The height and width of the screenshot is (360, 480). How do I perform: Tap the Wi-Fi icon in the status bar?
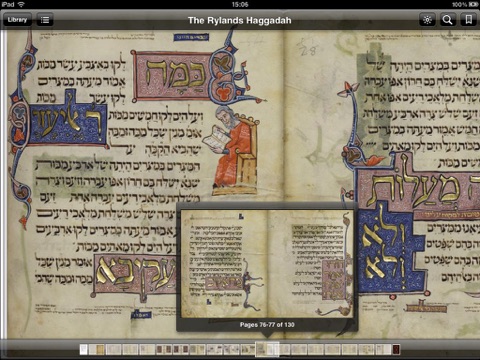(x=21, y=4)
